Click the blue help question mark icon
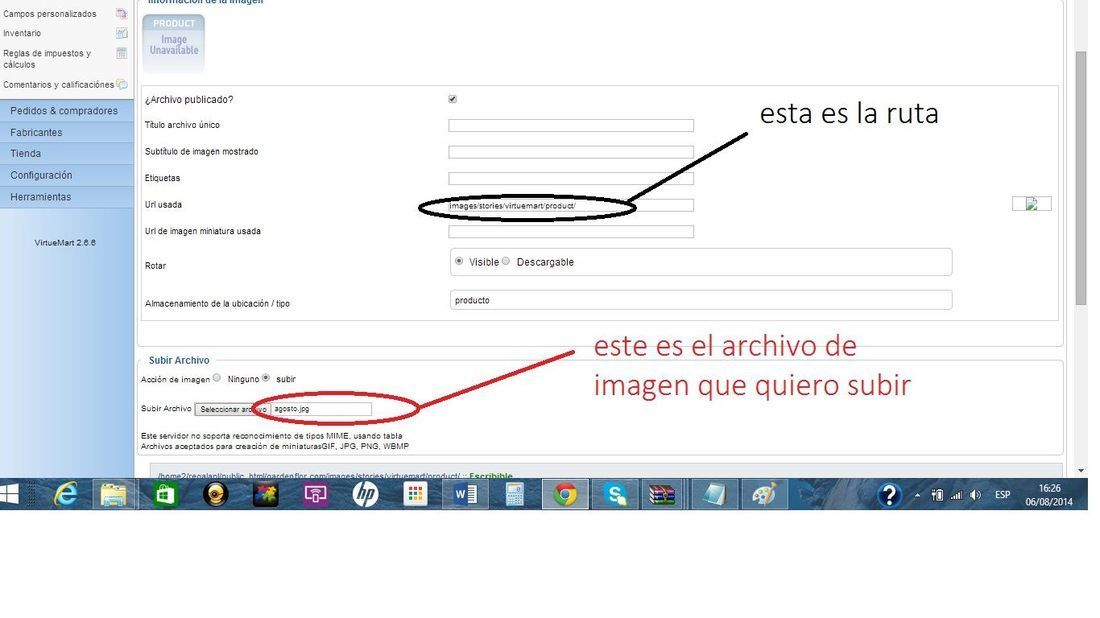The width and height of the screenshot is (1100, 618). 889,495
